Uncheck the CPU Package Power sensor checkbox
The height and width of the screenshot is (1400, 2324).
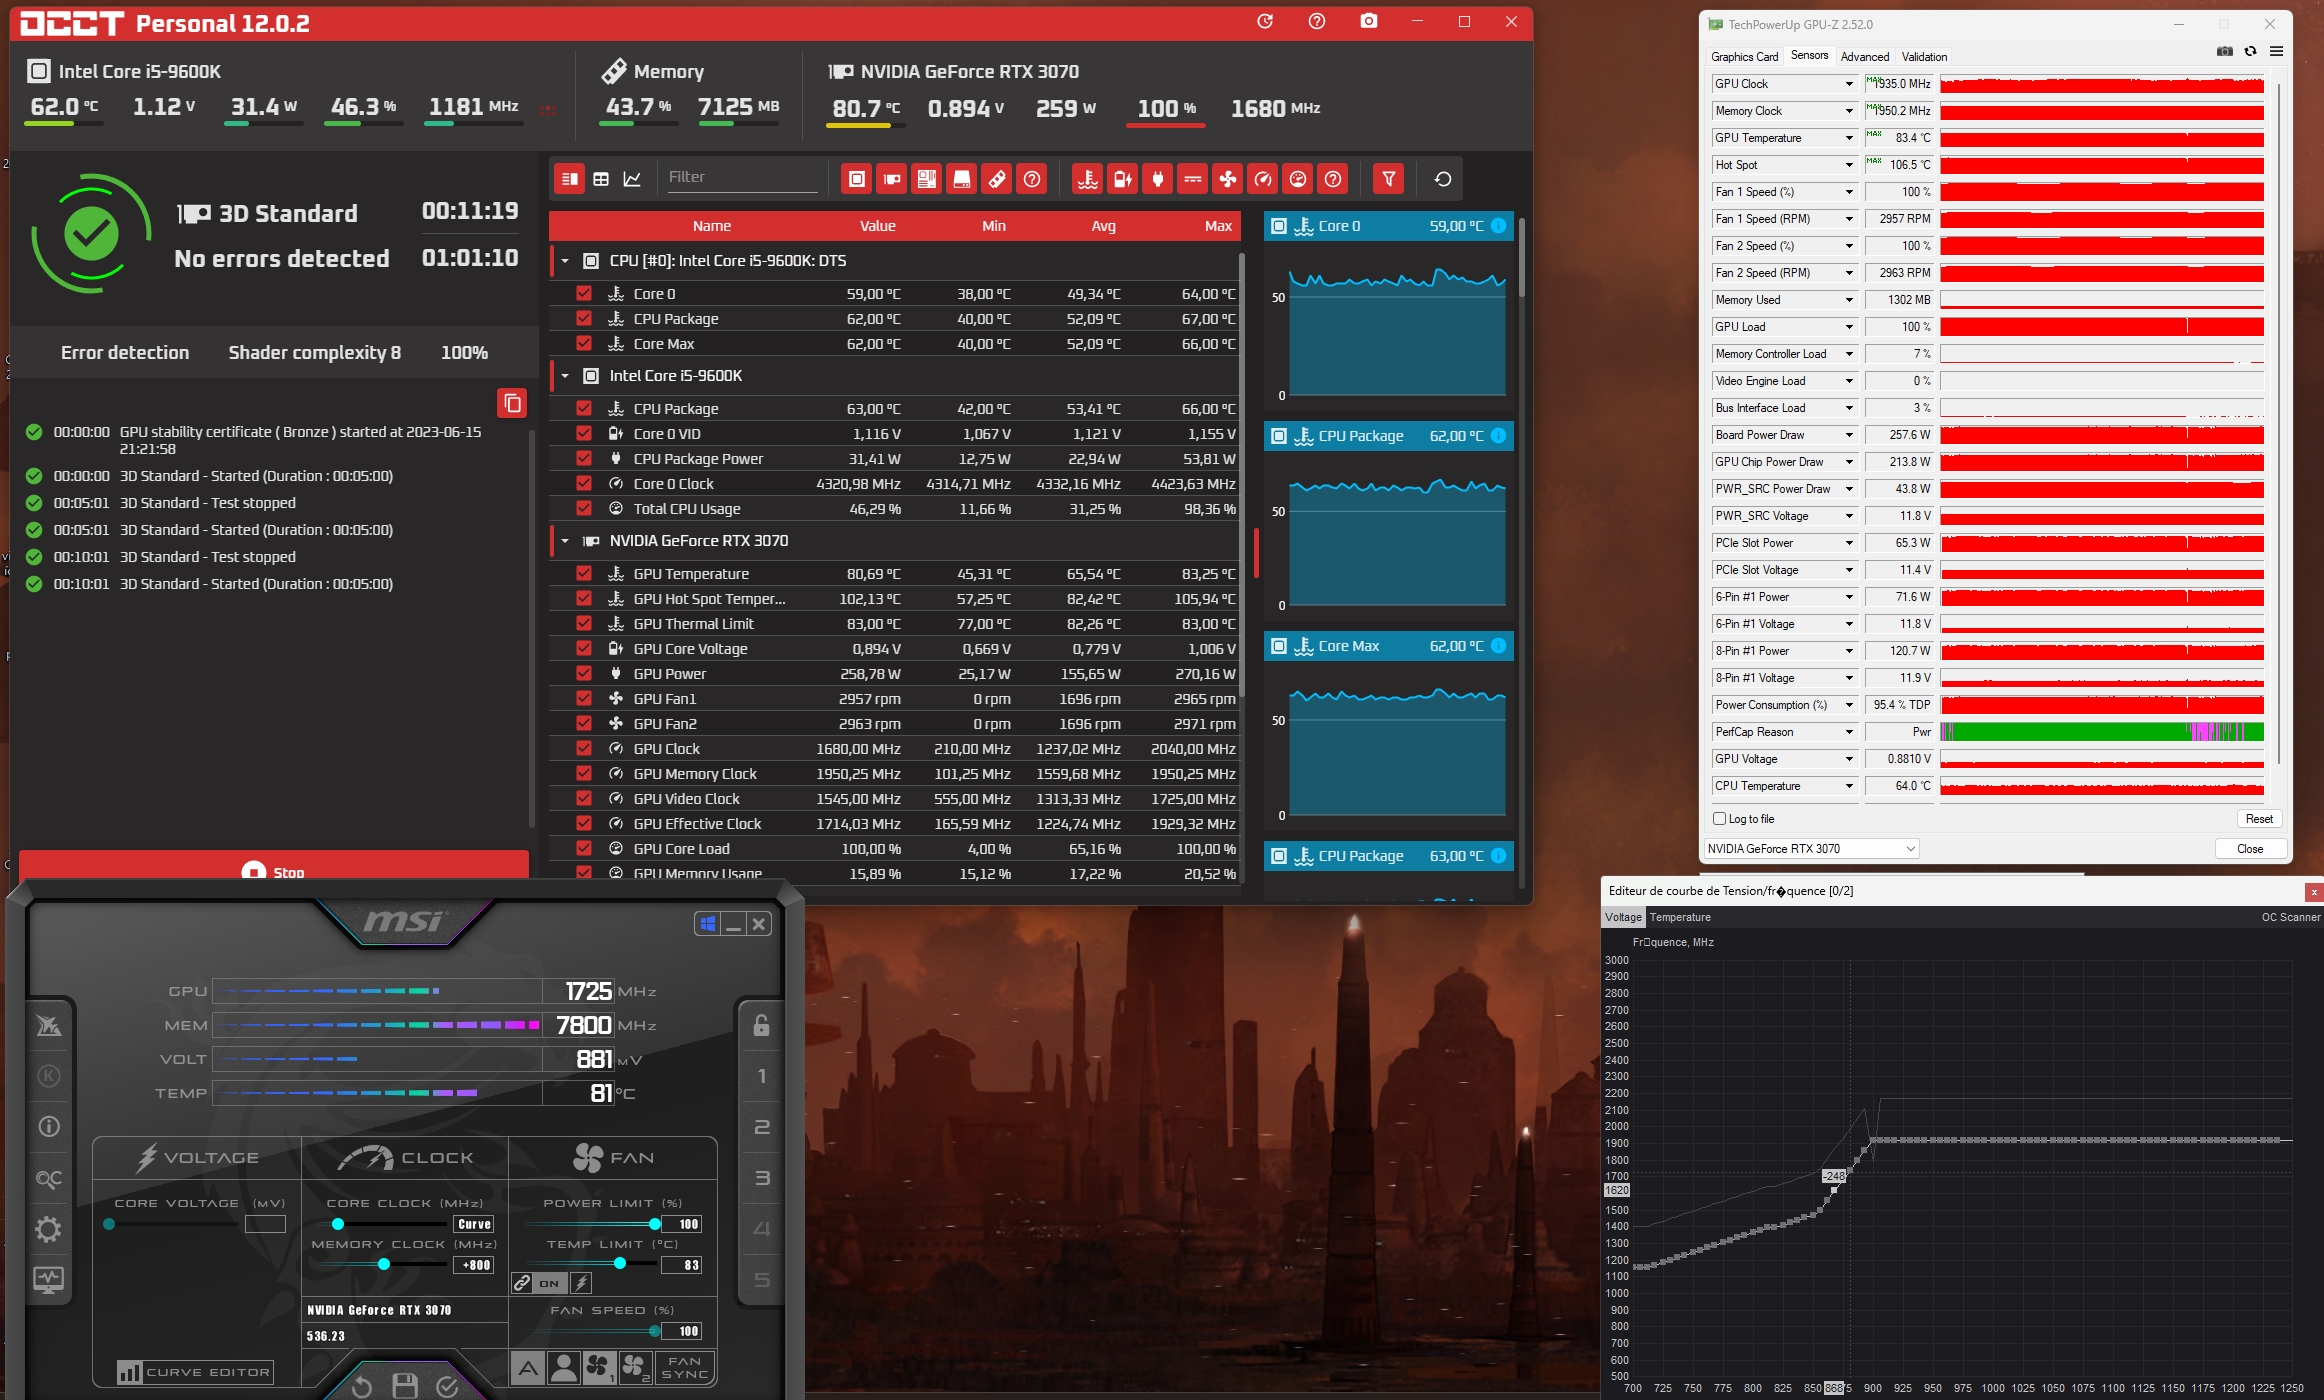click(x=584, y=459)
